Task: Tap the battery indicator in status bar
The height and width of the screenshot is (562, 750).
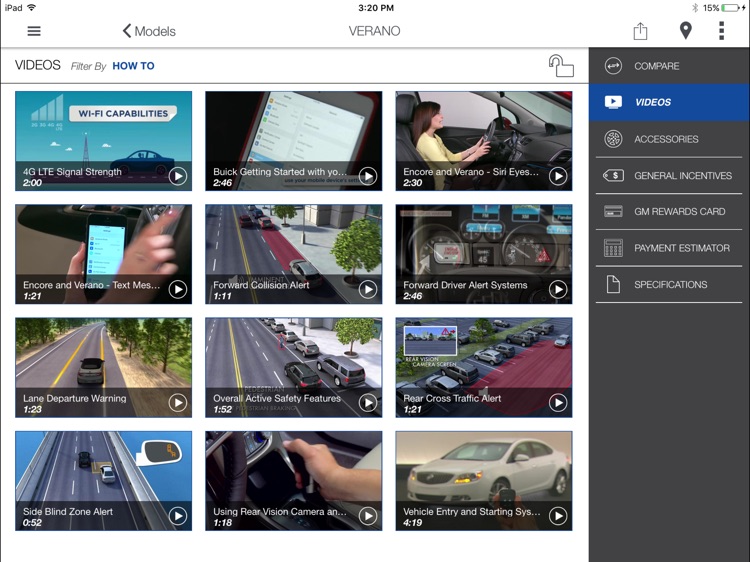Action: click(x=732, y=8)
